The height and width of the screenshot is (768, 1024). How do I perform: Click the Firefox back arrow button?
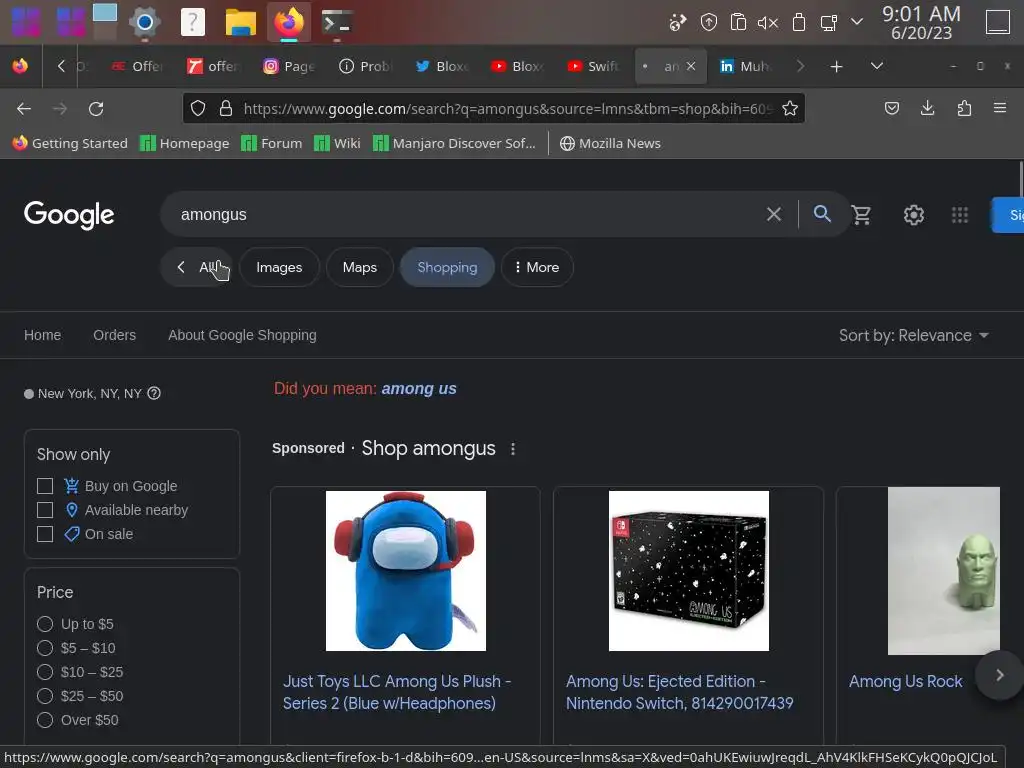pos(24,108)
